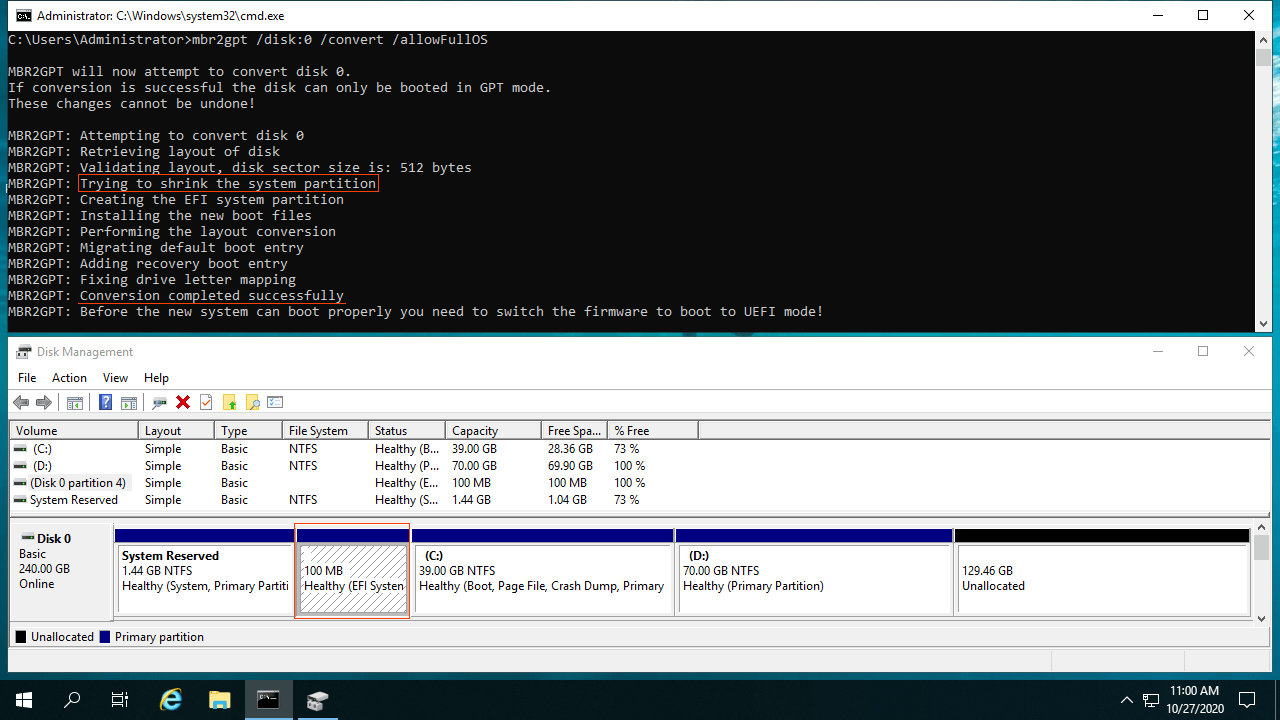Image resolution: width=1280 pixels, height=720 pixels.
Task: Sort the list by Capacity column
Action: tap(475, 431)
